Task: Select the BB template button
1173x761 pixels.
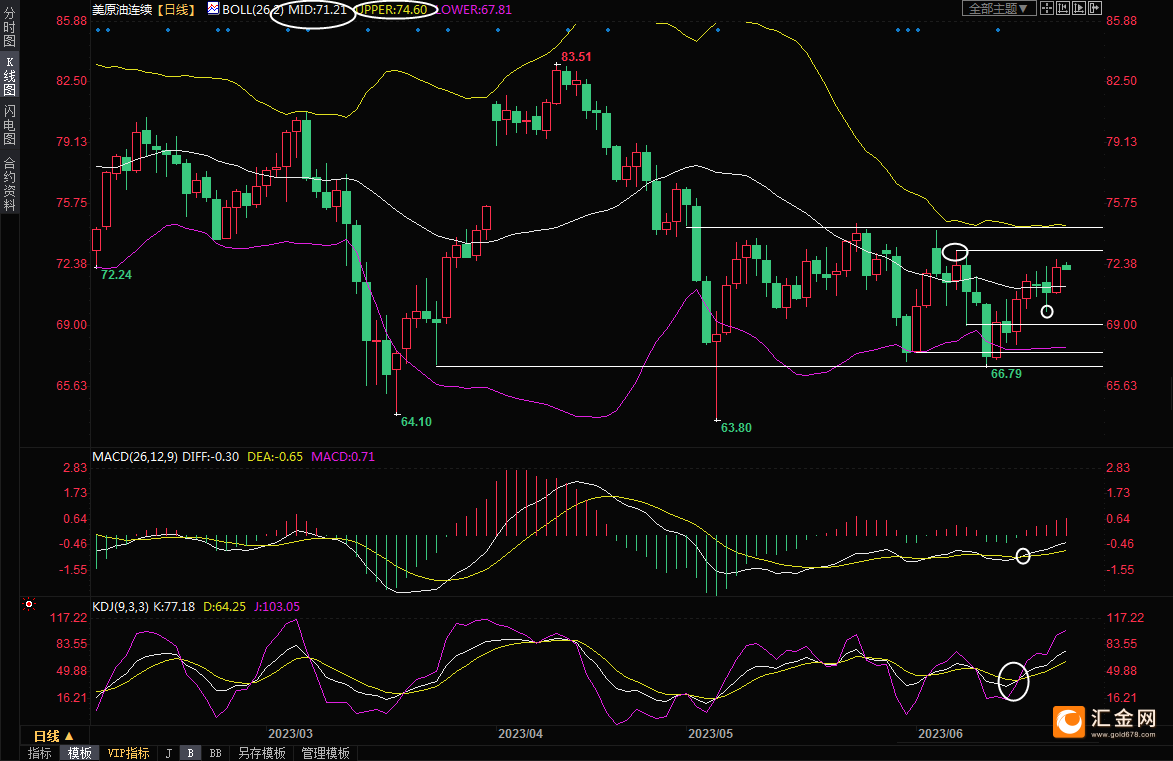Action: (215, 753)
